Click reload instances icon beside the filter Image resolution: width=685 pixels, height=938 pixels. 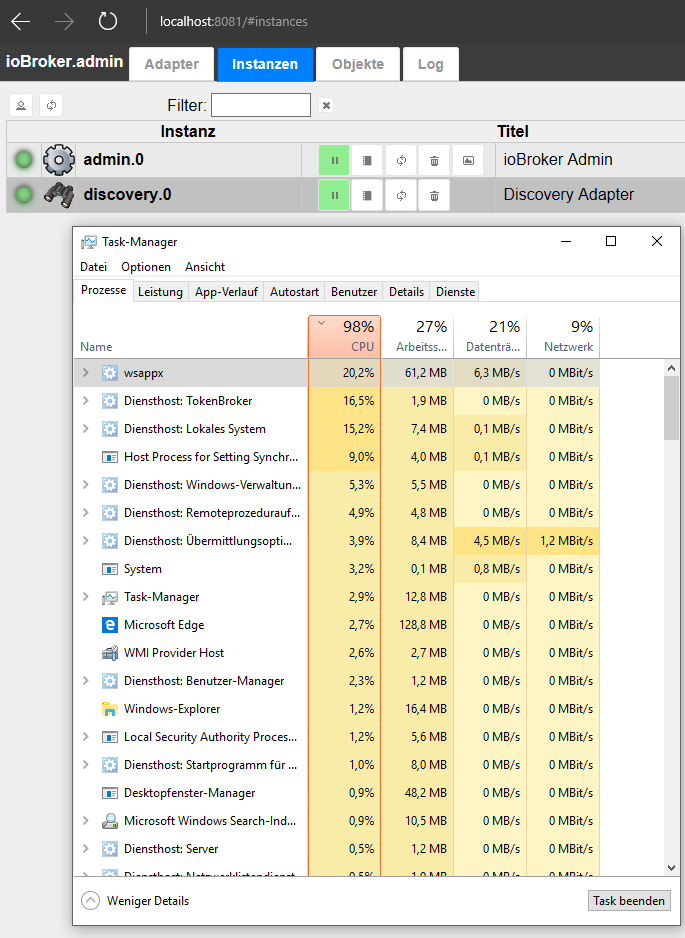pos(51,105)
